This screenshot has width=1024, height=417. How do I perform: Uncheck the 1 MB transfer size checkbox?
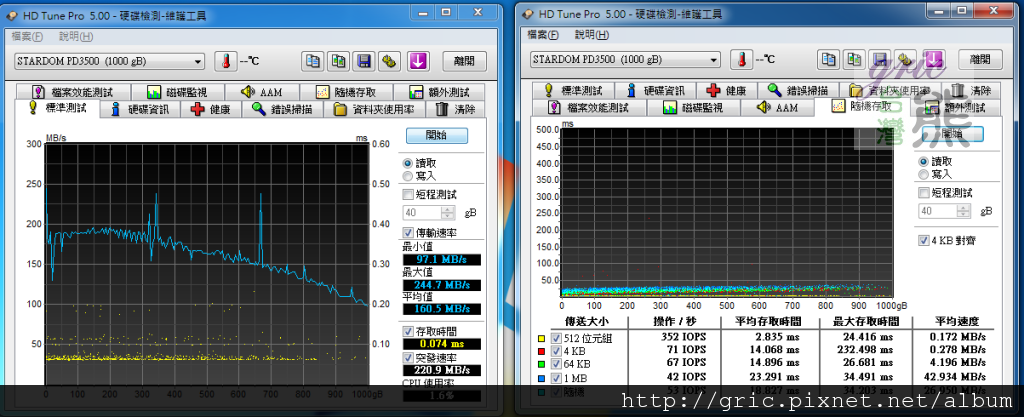click(556, 377)
